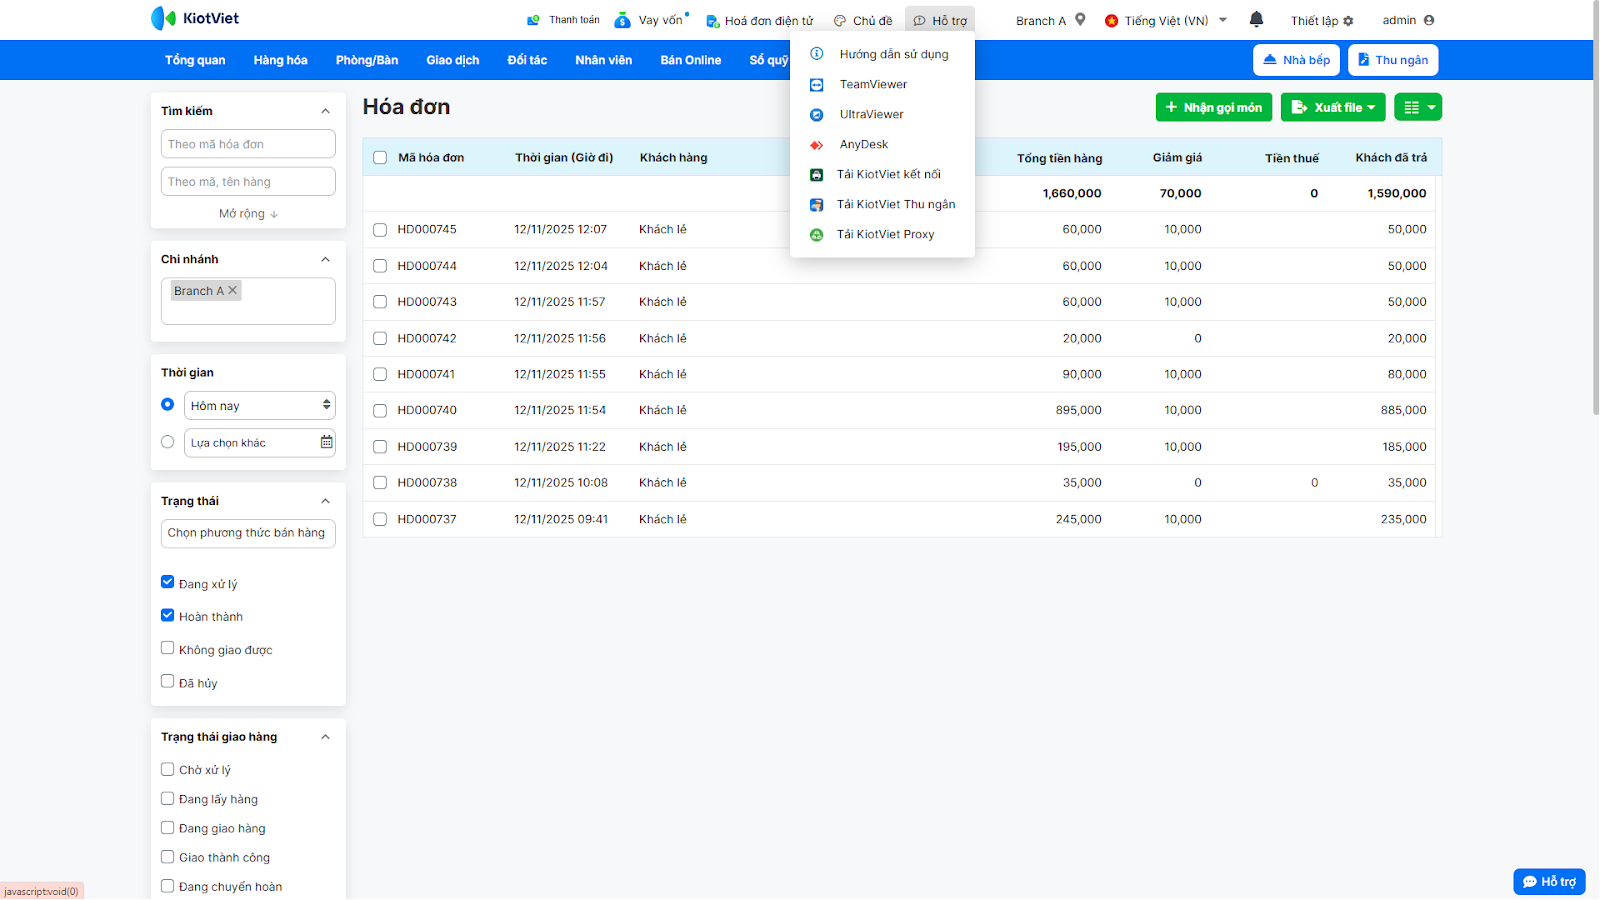Screen dimensions: 1600x900
Task: Click the Chủ đề palette icon
Action: click(x=840, y=21)
